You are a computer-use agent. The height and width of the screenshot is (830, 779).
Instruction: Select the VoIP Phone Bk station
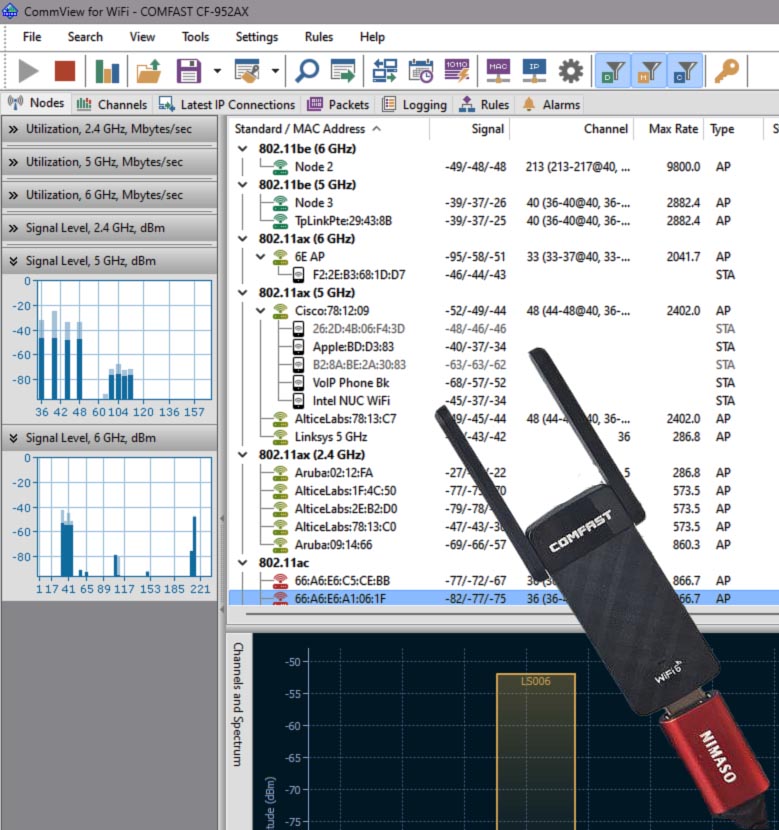coord(503,383)
